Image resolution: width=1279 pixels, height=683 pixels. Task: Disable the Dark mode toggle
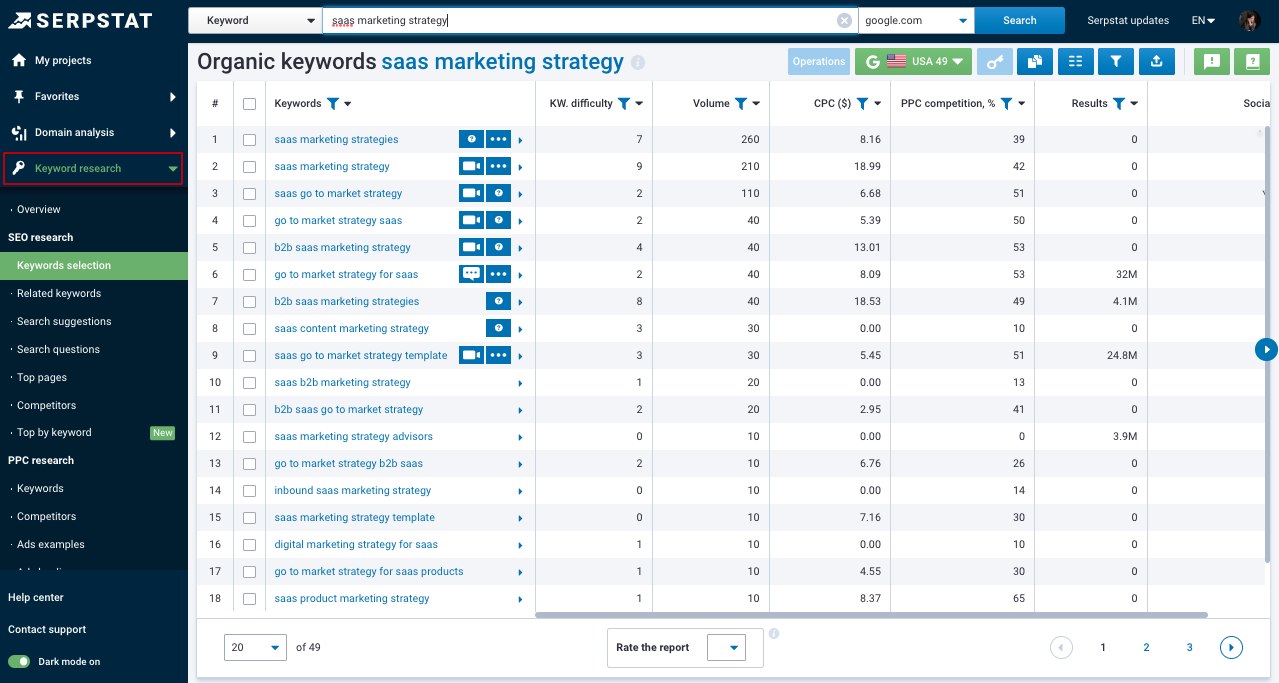coord(21,661)
